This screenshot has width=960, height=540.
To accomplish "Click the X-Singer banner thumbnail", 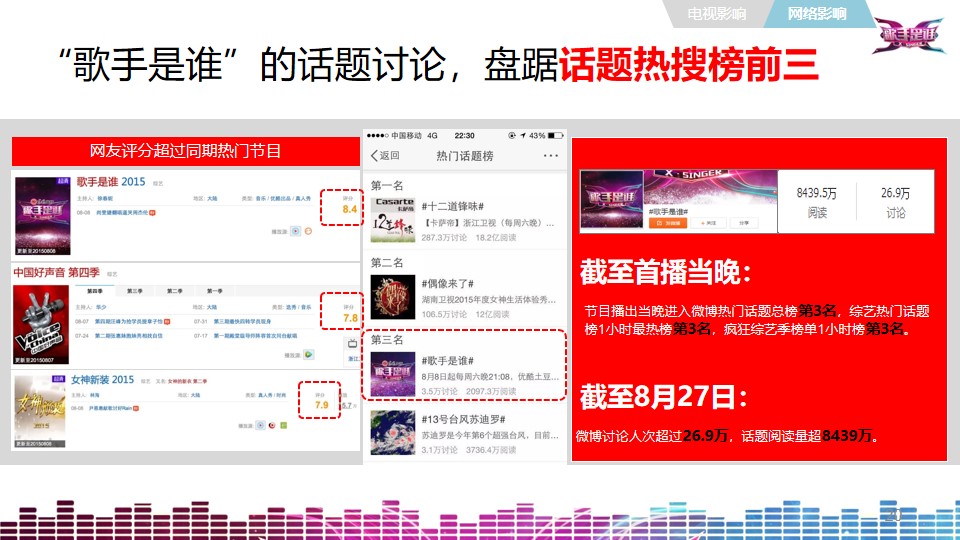I will point(612,200).
